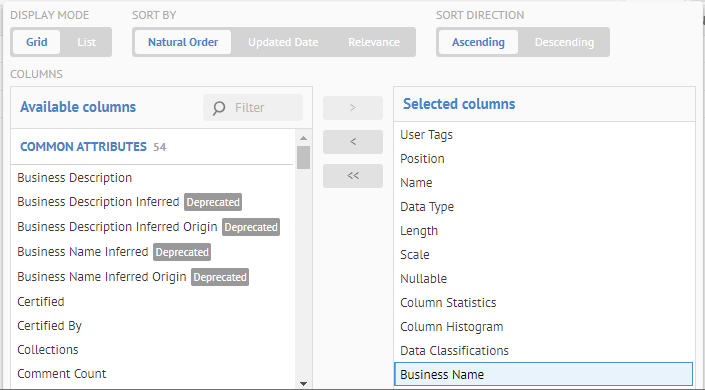The image size is (705, 390).
Task: Click the Filter field for available columns
Action: point(253,108)
